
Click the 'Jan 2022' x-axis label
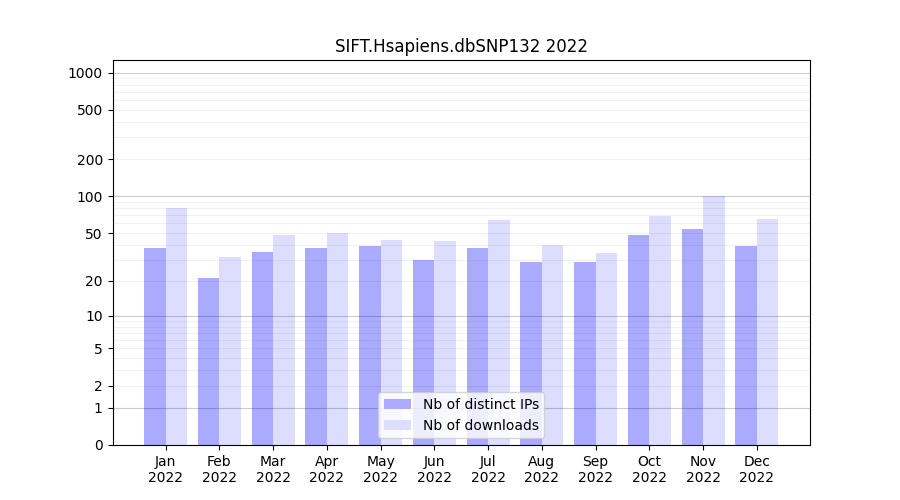tap(165, 469)
